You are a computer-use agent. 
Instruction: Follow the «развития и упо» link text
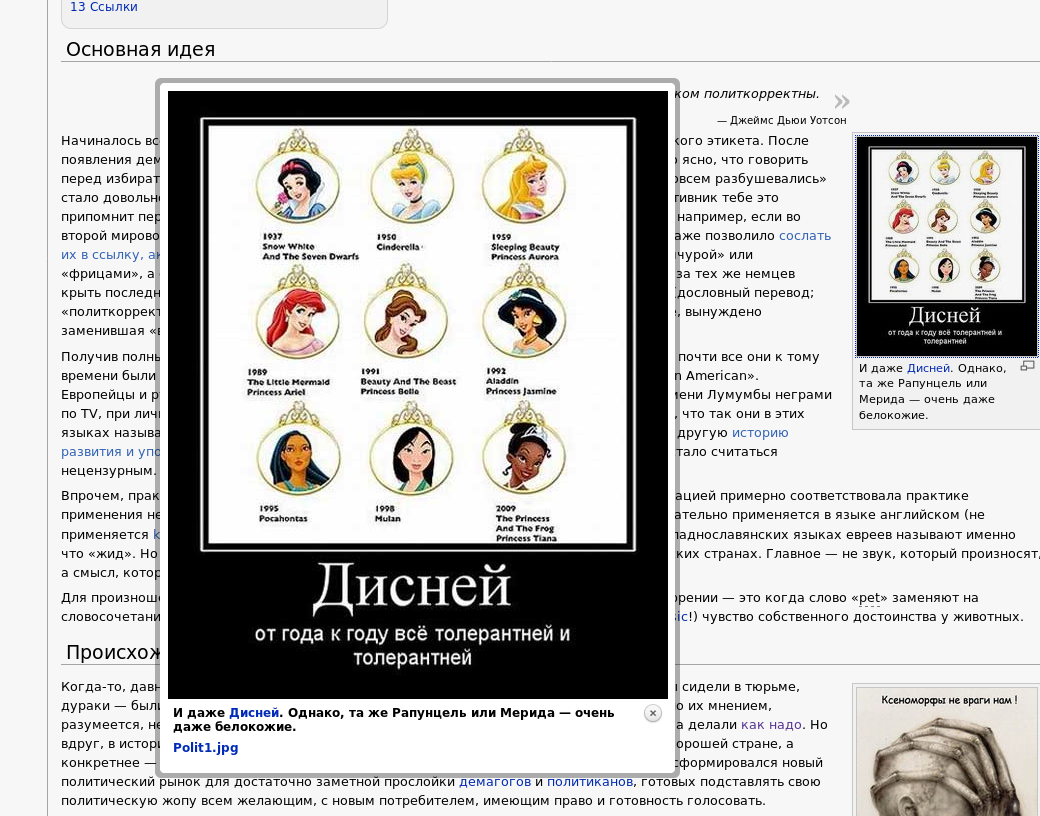pos(108,452)
